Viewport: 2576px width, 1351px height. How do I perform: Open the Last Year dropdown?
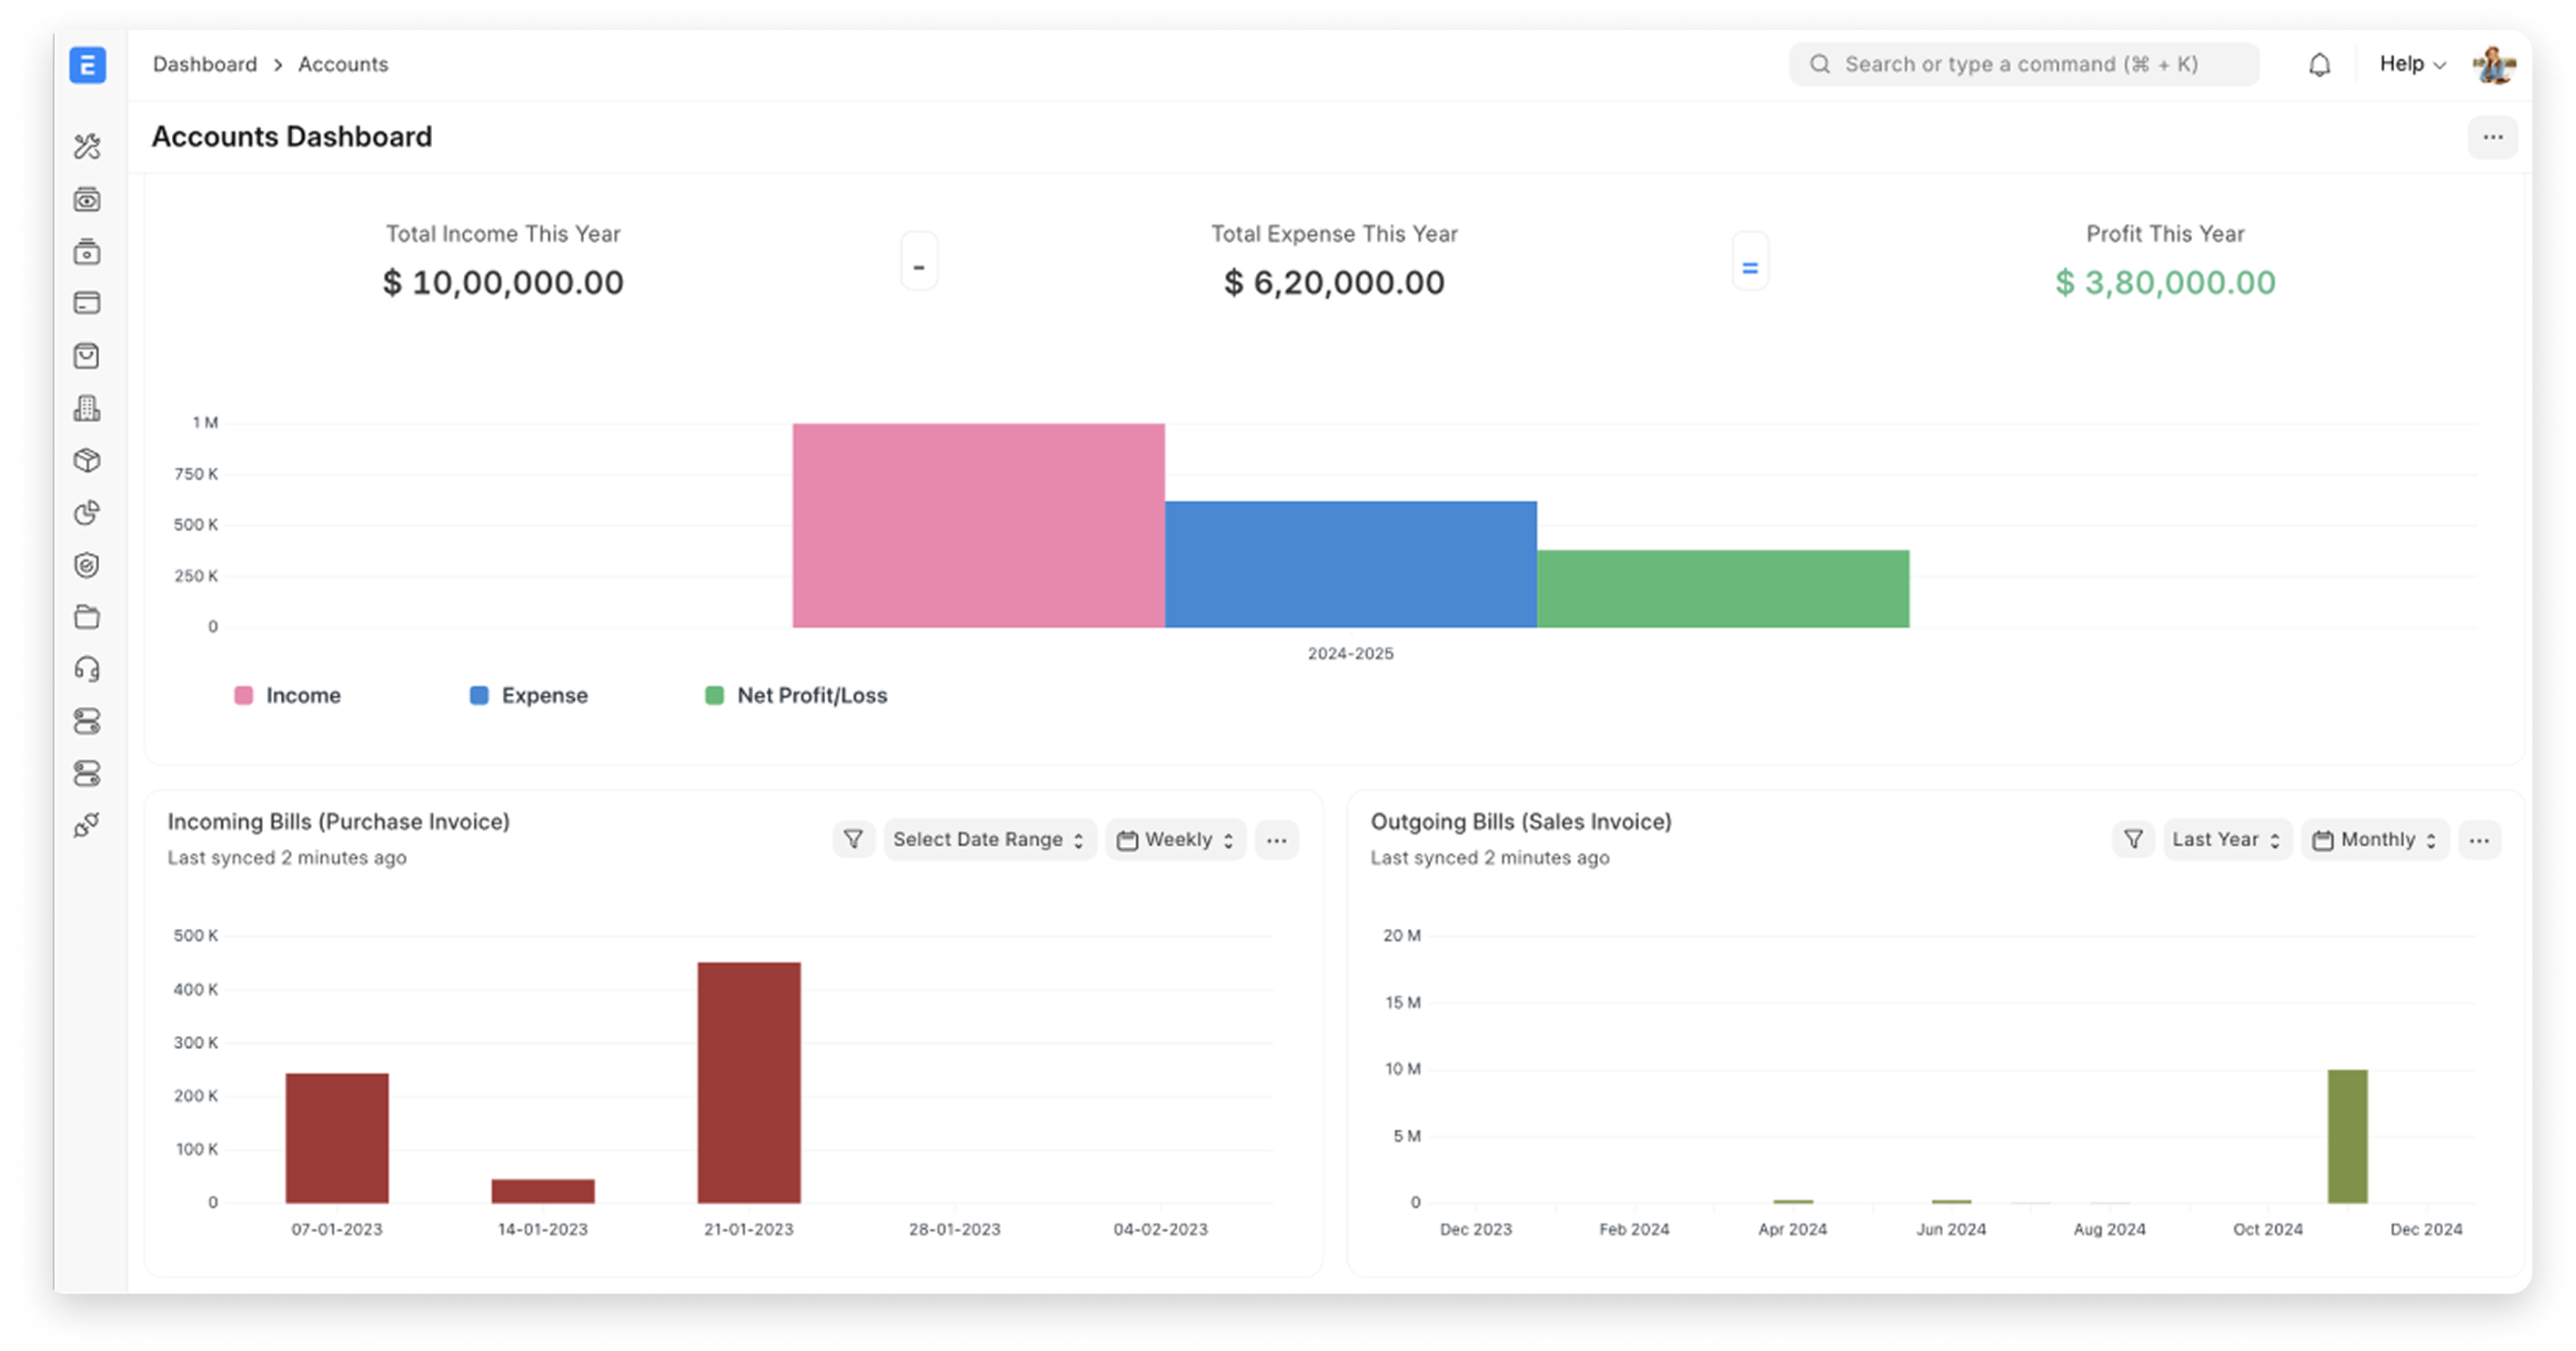[x=2226, y=839]
